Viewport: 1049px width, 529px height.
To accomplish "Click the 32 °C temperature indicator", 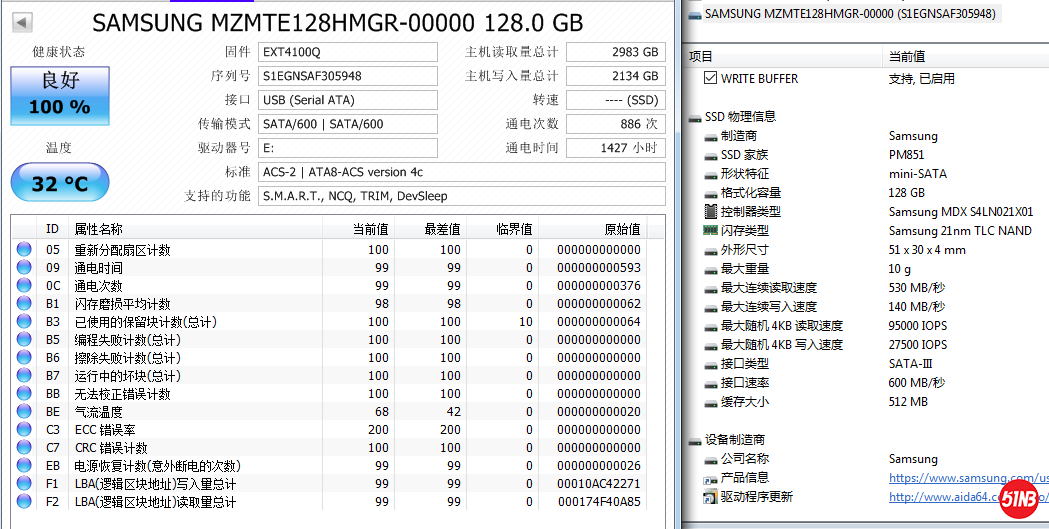I will point(59,183).
